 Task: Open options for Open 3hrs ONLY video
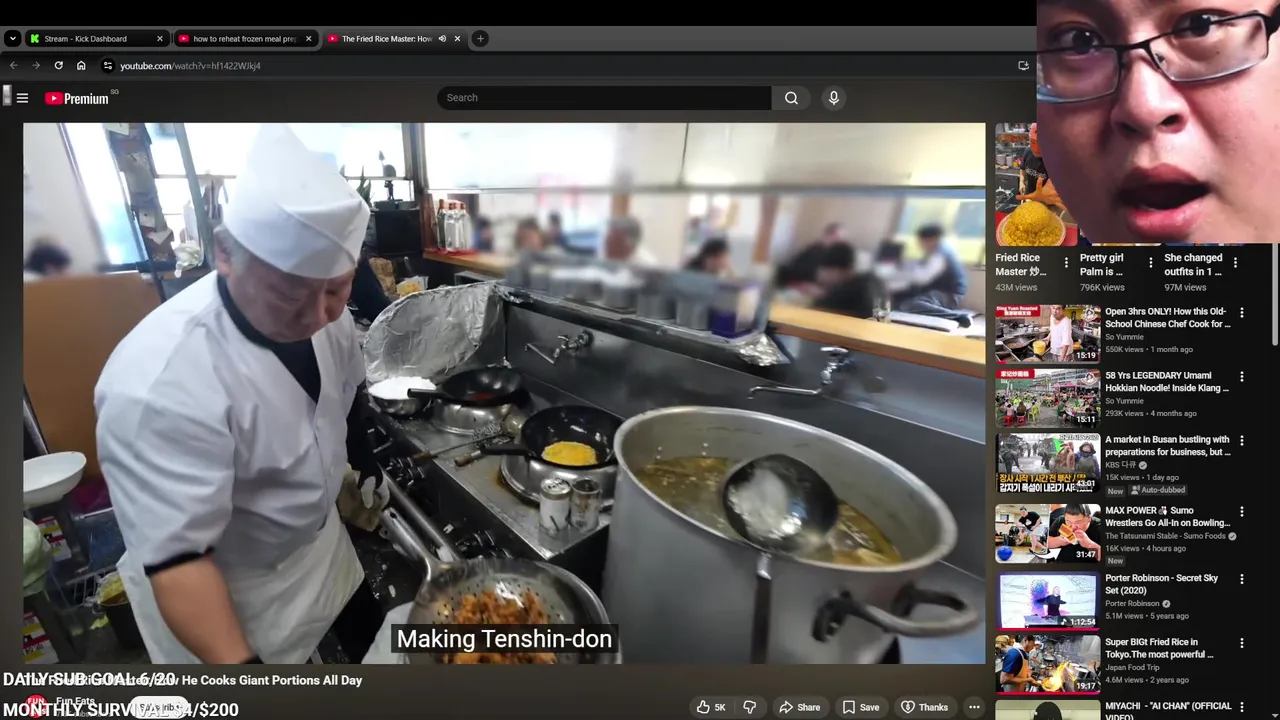point(1242,313)
